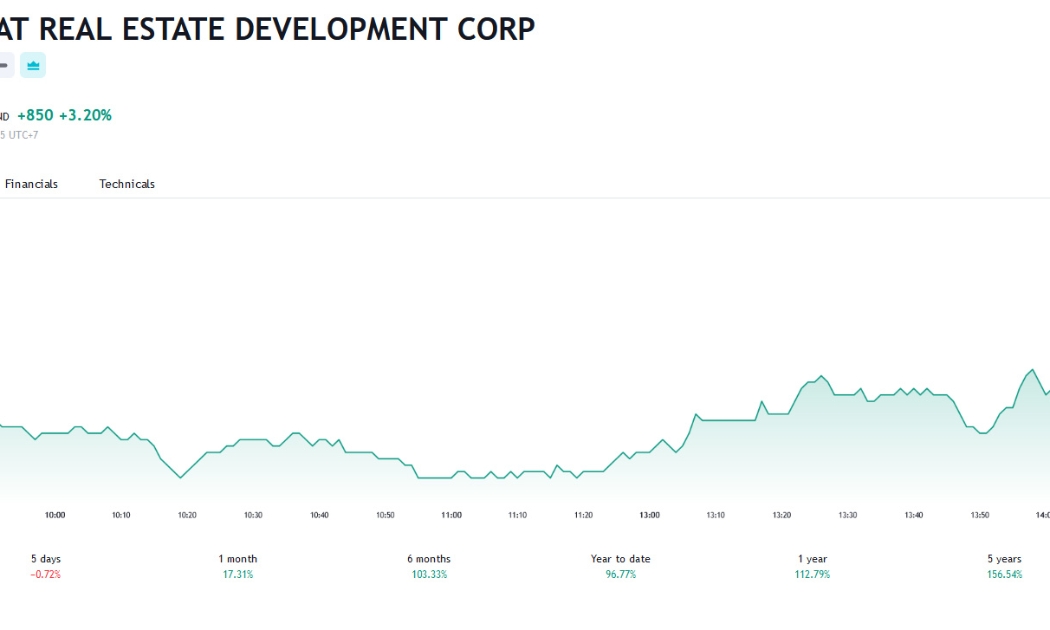Click the 10:20 time axis label
Viewport: 1050px width, 630px height.
pyautogui.click(x=187, y=515)
